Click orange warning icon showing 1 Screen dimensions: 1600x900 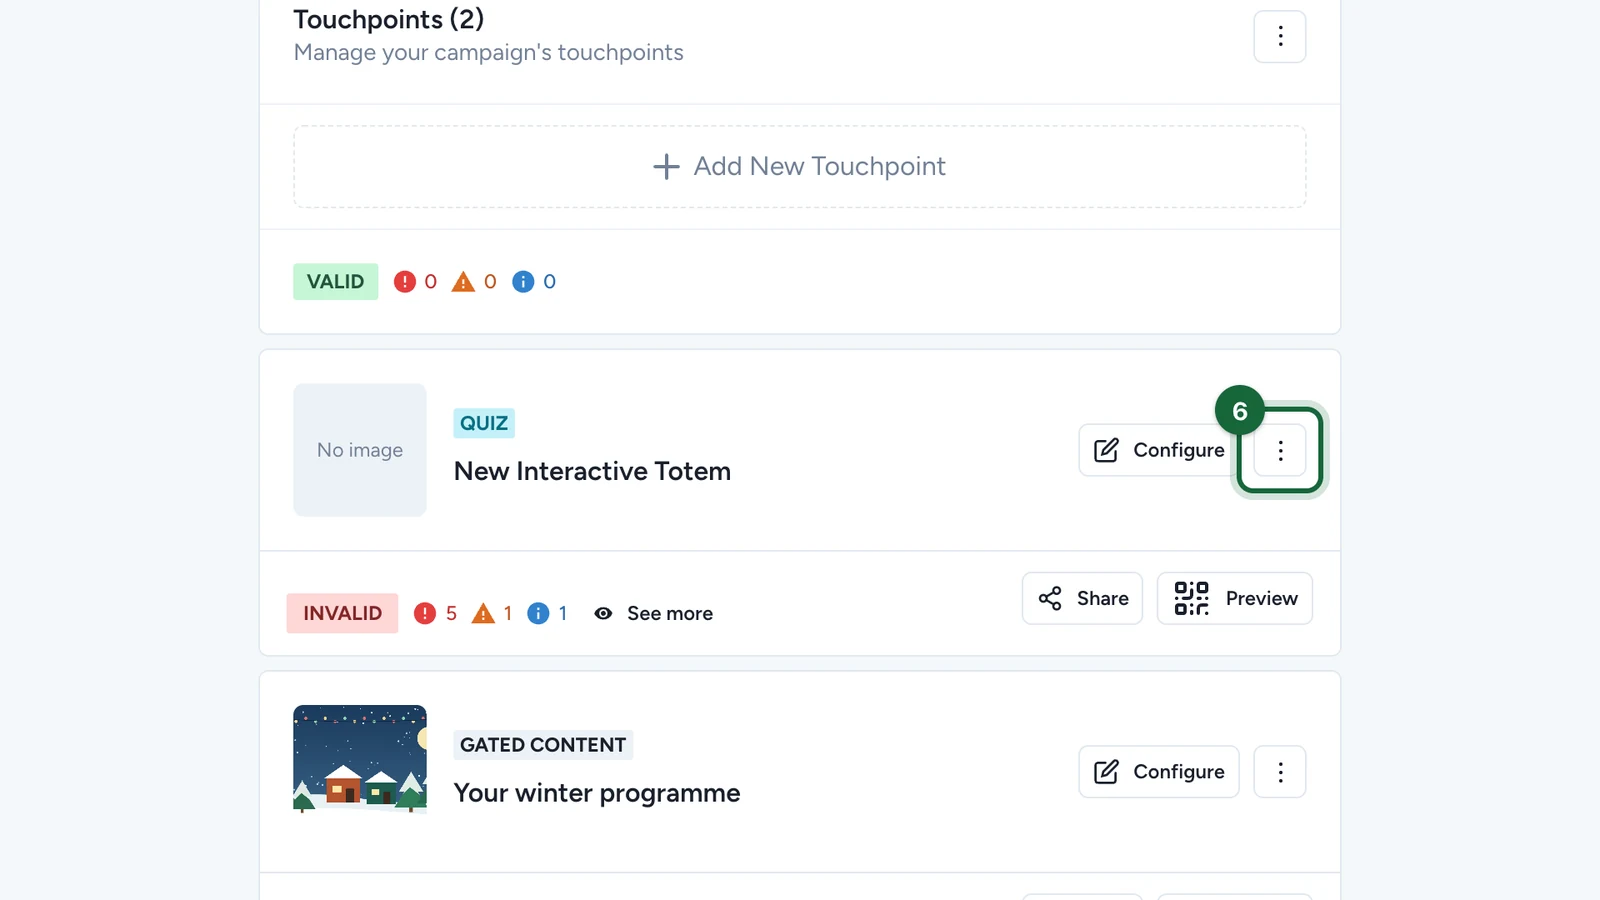pos(483,613)
